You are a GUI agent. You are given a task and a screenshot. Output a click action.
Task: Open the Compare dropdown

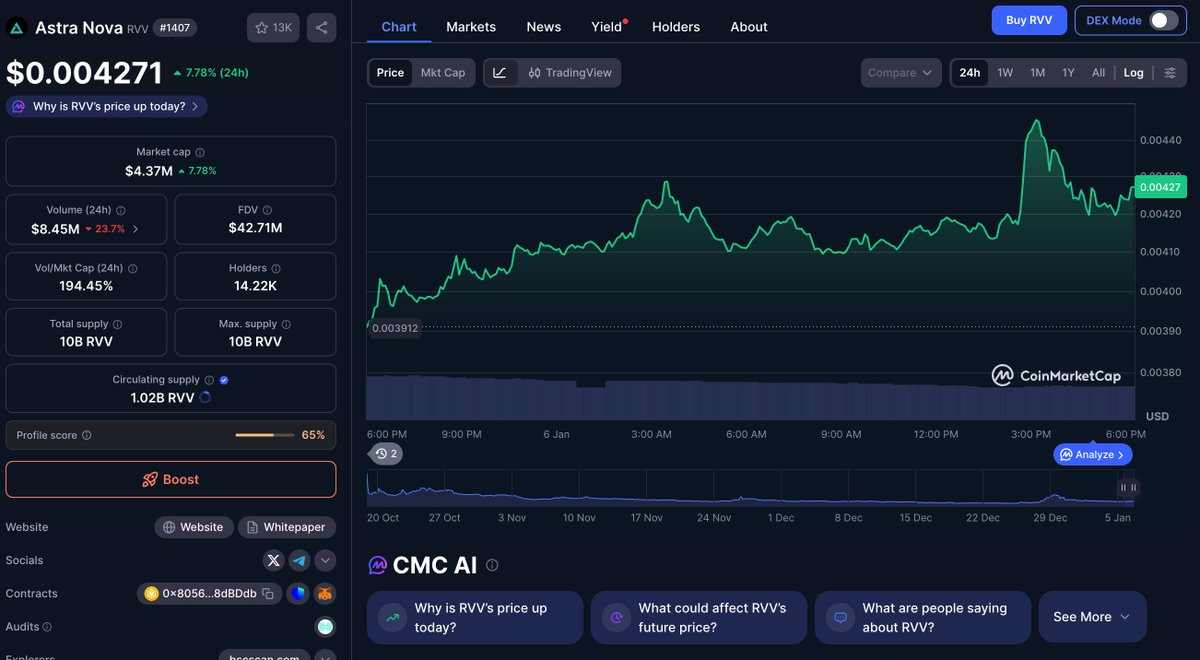tap(900, 73)
